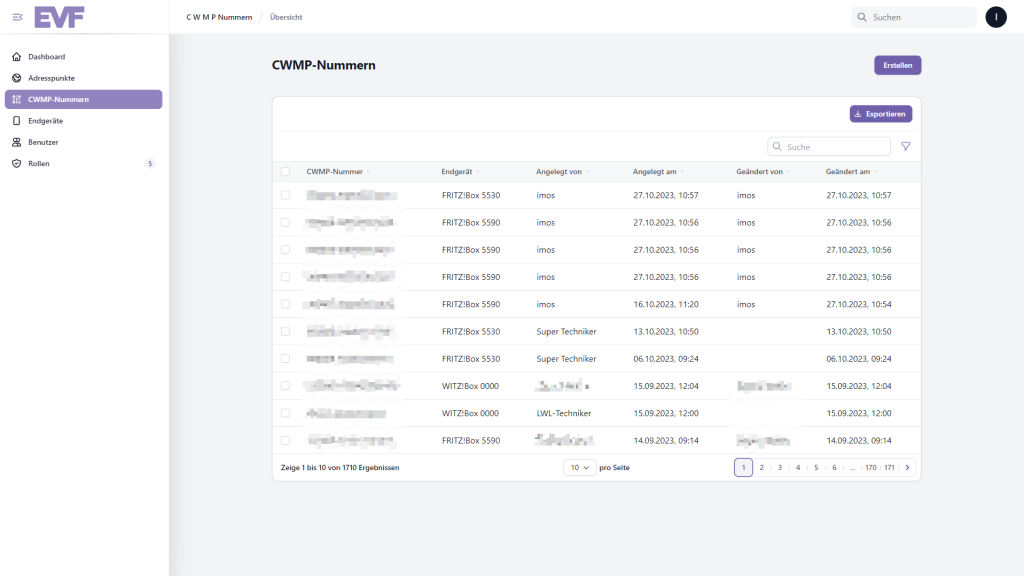Click Super Techniker in 13.10.2023 row
This screenshot has height=576, width=1024.
(x=566, y=332)
